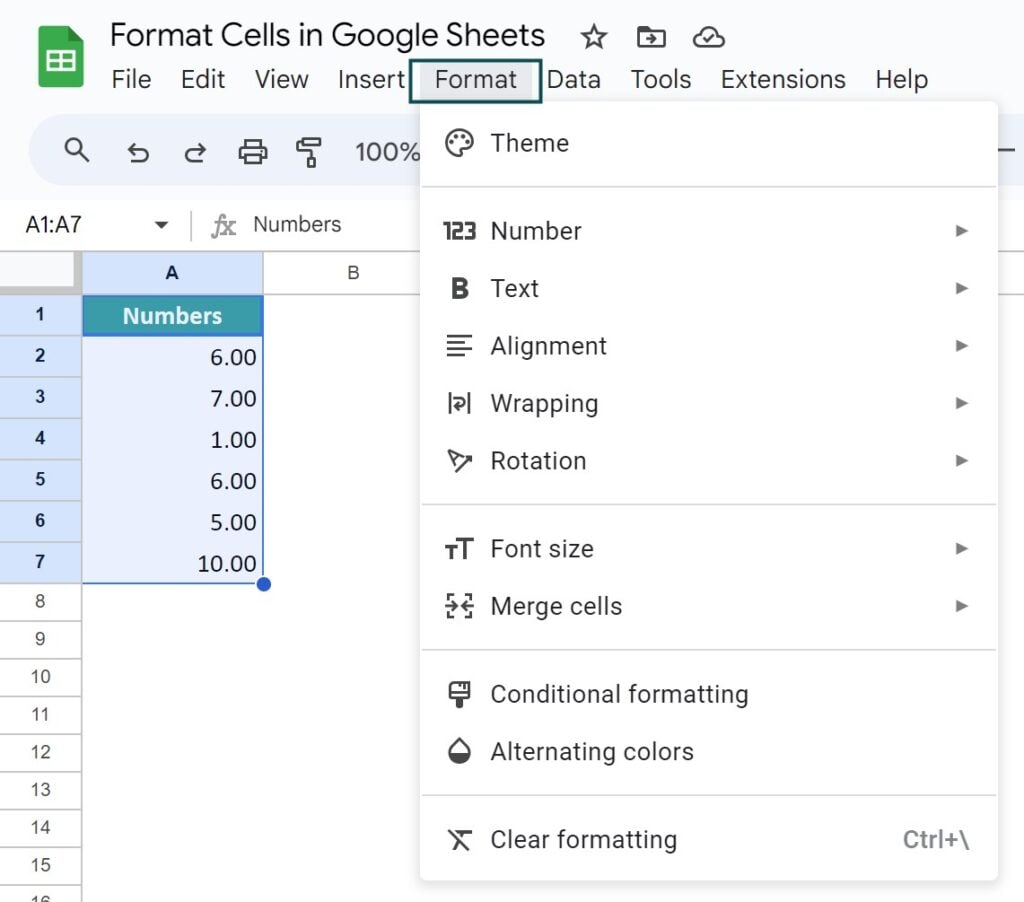Select row 4 header
Image resolution: width=1024 pixels, height=902 pixels.
point(40,438)
